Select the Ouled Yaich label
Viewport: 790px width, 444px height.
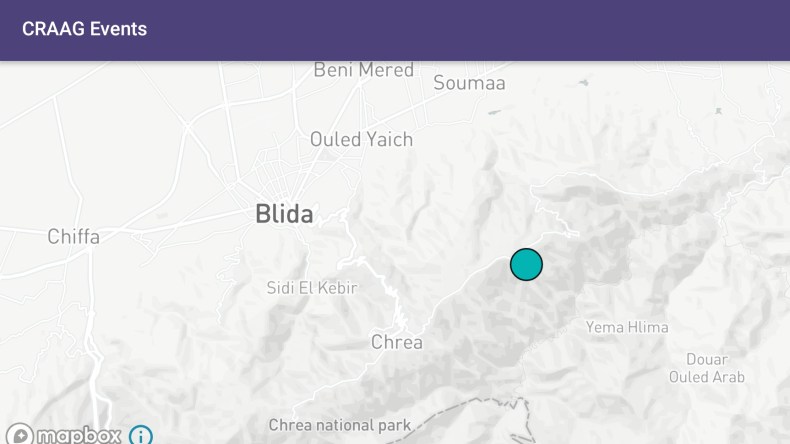361,139
